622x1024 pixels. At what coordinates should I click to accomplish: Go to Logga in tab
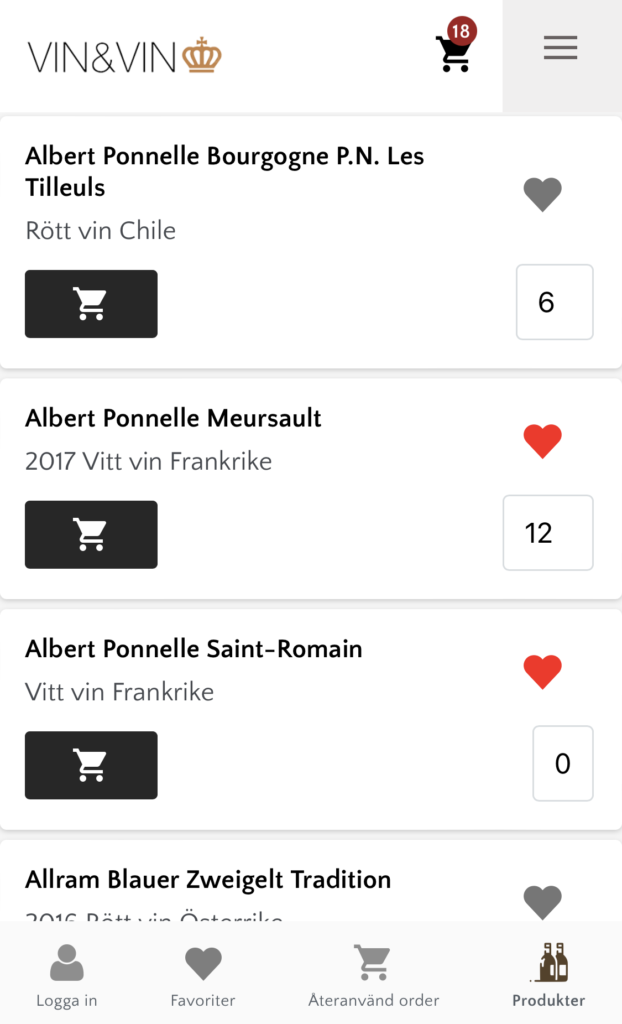coord(67,975)
